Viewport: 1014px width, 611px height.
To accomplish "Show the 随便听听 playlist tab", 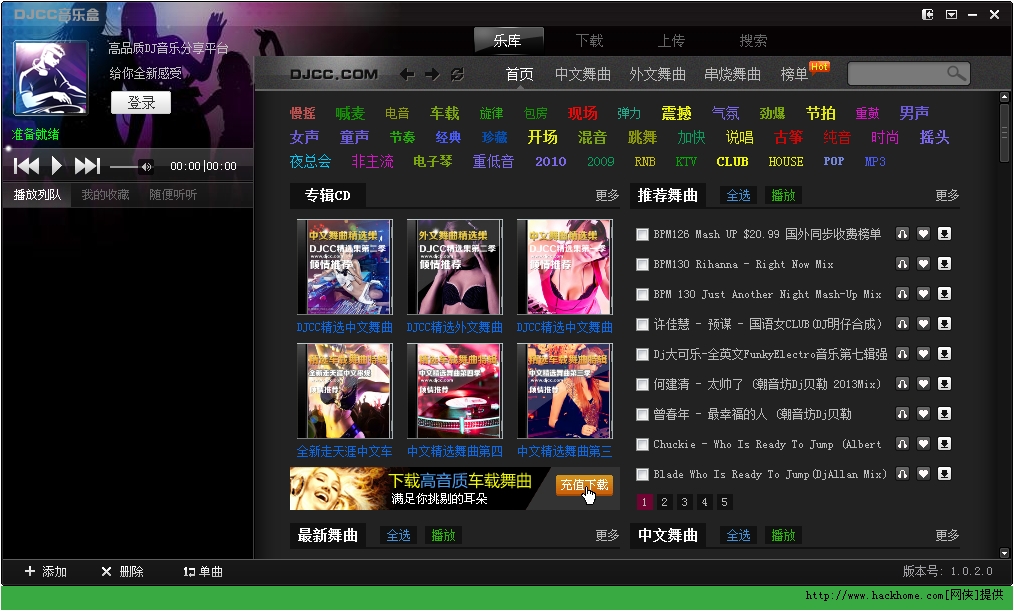I will click(173, 195).
